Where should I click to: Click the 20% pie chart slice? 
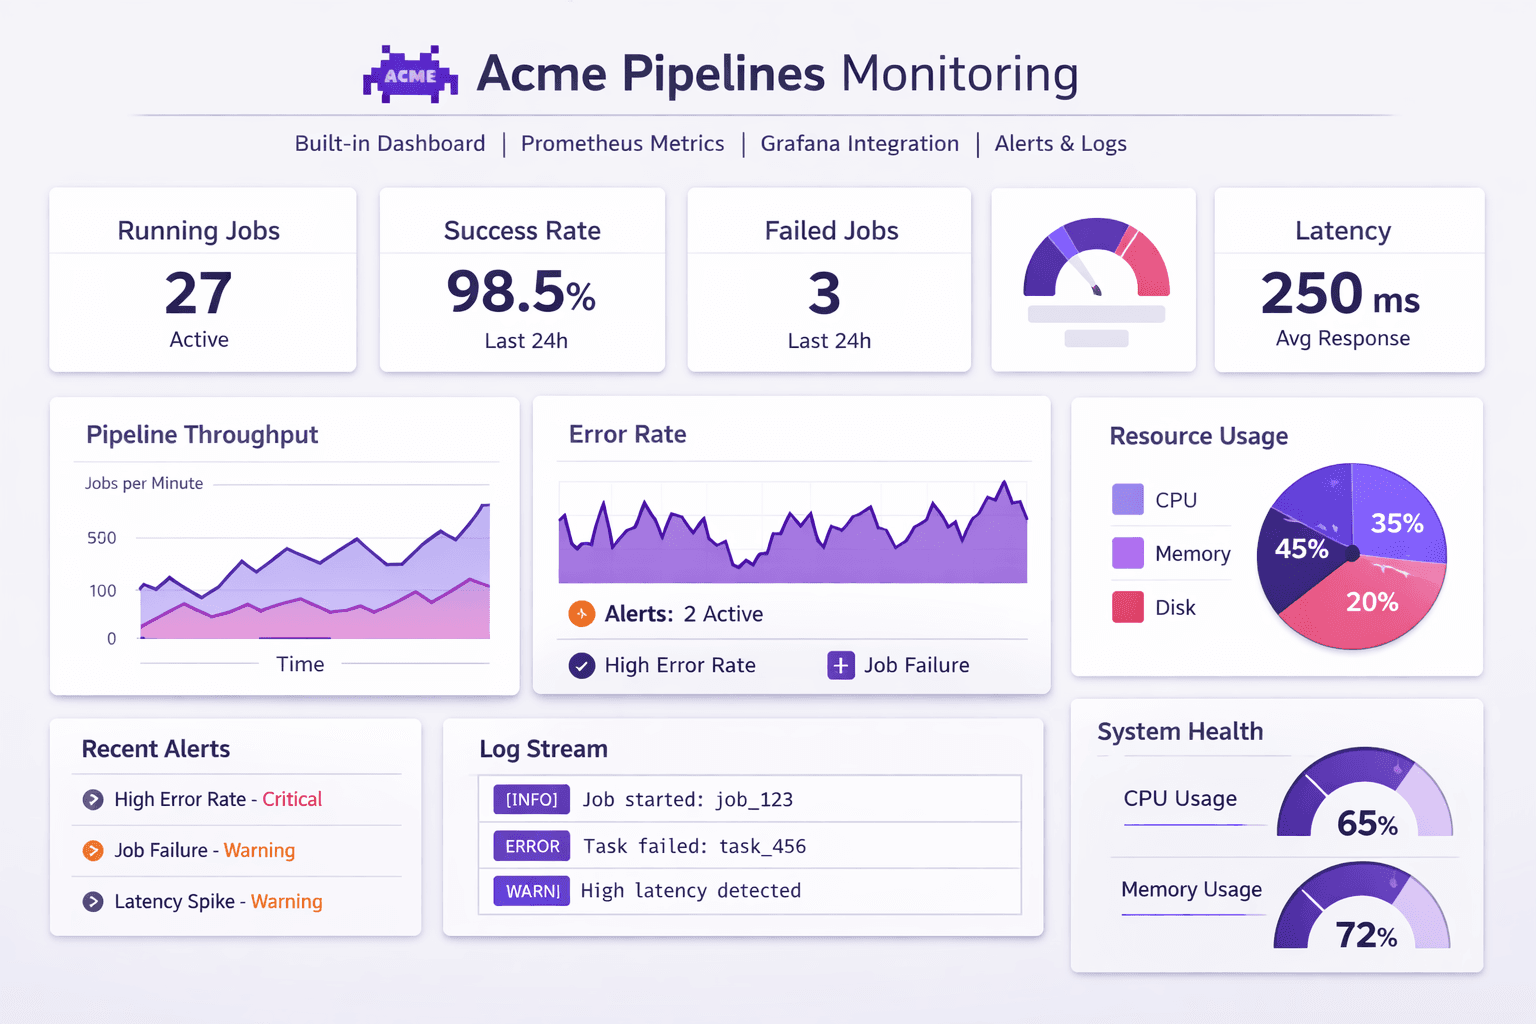pyautogui.click(x=1371, y=603)
